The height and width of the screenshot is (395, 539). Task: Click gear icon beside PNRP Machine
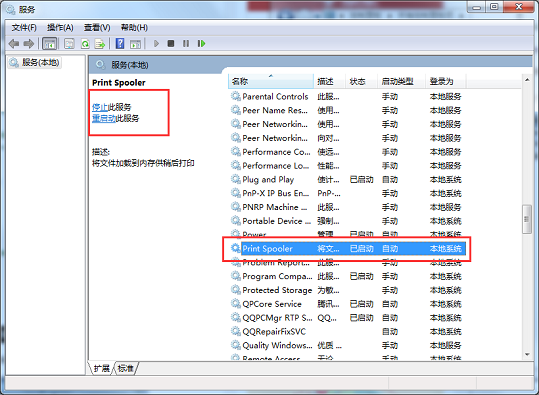[236, 207]
